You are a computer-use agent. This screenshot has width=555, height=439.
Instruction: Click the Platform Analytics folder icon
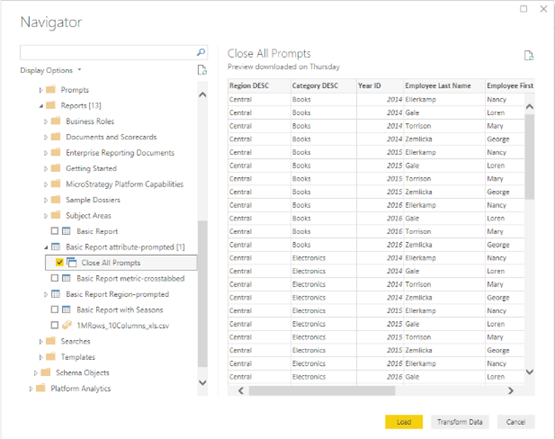41,388
